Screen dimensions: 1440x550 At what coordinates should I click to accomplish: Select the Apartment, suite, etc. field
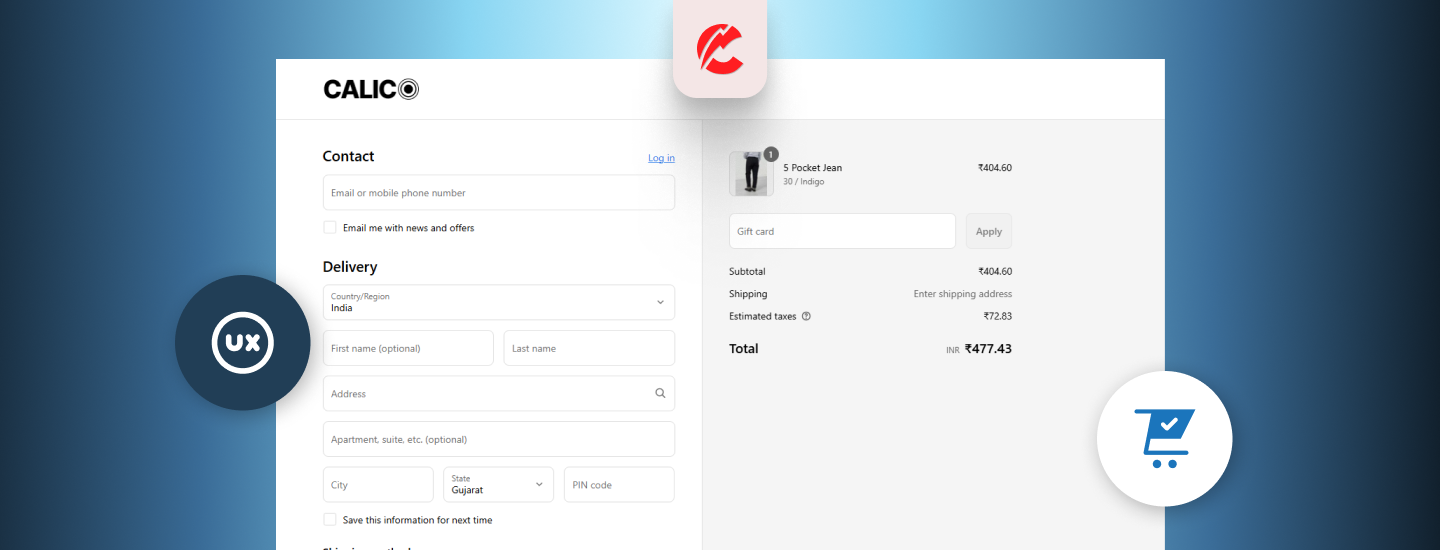pyautogui.click(x=498, y=439)
